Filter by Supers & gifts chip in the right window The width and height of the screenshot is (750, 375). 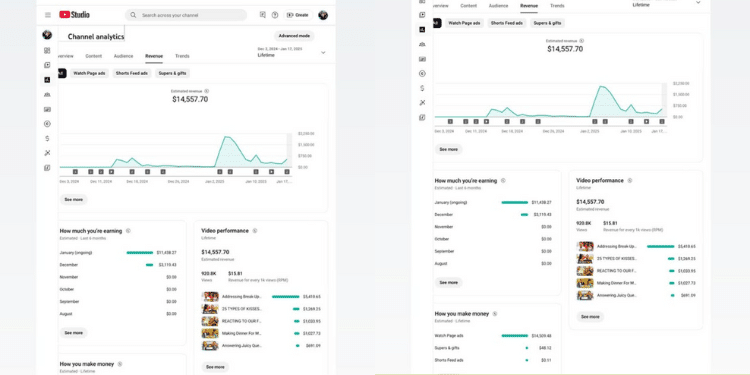547,23
